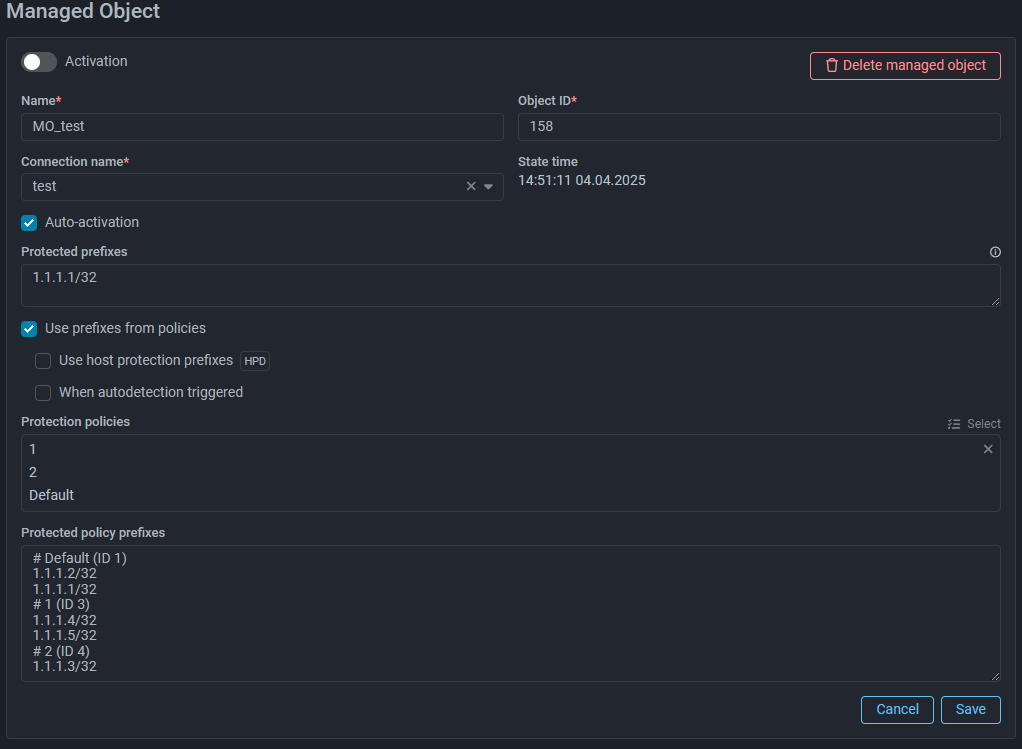
Task: Click the Name input field
Action: click(262, 127)
